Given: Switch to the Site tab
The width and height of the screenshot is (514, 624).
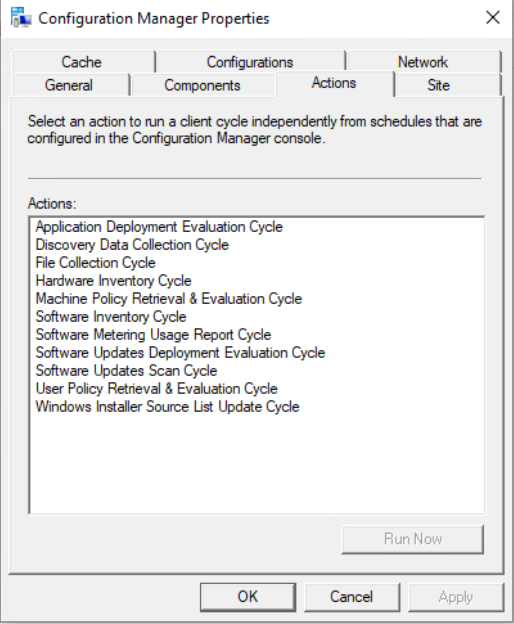Looking at the screenshot, I should [x=438, y=85].
